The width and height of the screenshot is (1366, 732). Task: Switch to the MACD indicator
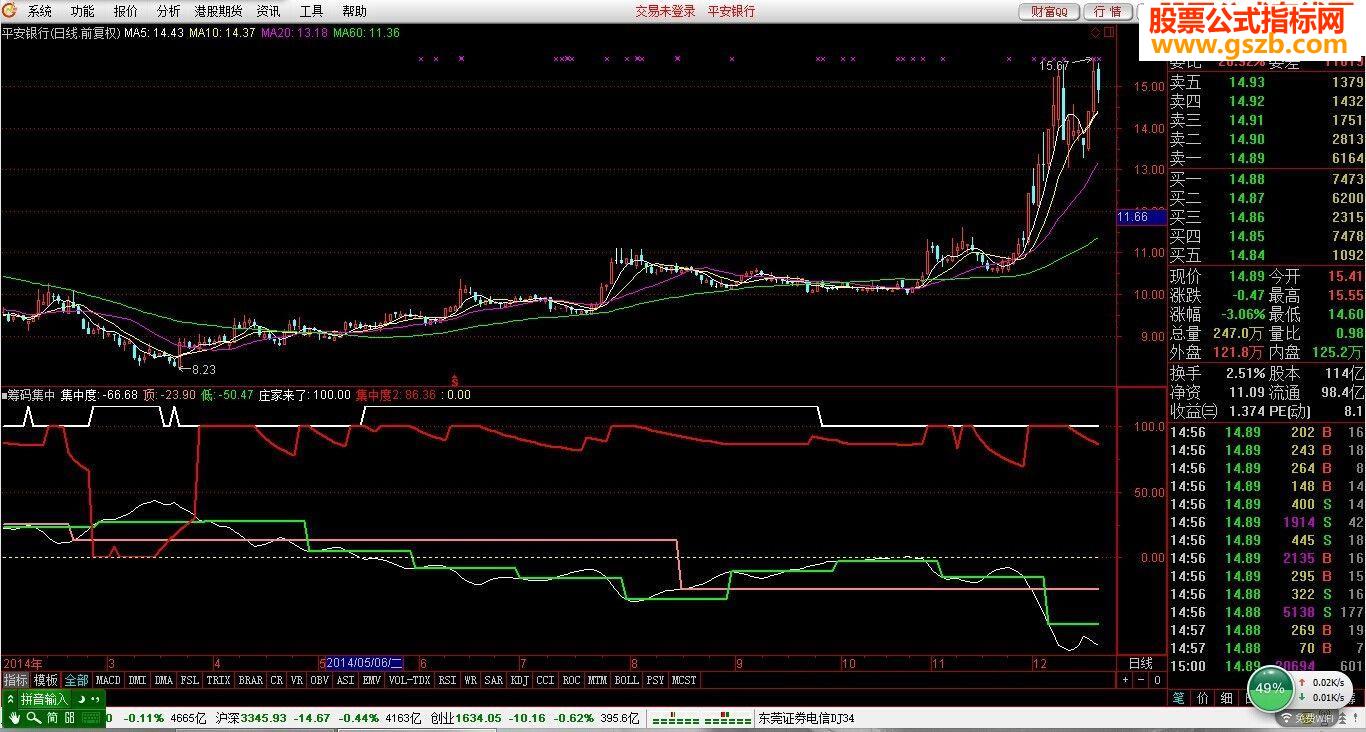point(108,680)
